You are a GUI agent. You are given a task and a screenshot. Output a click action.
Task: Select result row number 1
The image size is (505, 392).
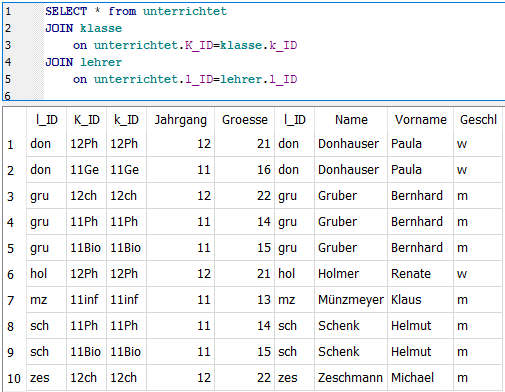coord(11,144)
